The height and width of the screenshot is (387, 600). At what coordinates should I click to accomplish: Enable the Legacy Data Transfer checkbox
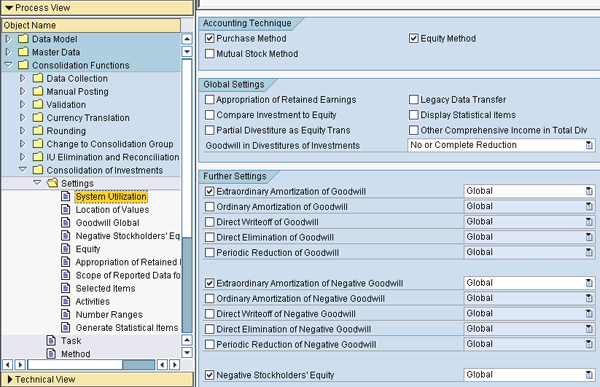tap(414, 100)
